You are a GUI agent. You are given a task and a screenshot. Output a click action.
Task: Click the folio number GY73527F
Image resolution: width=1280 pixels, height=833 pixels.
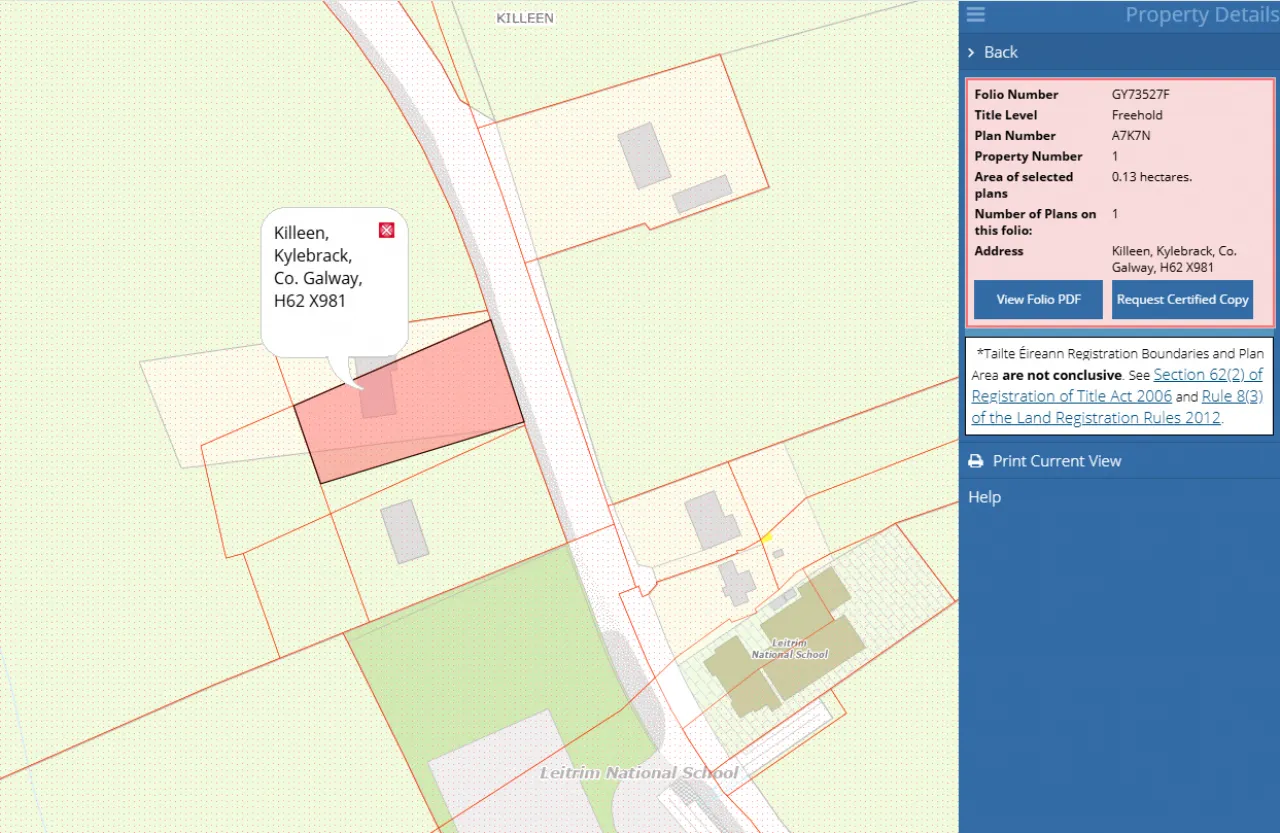[x=1140, y=94]
